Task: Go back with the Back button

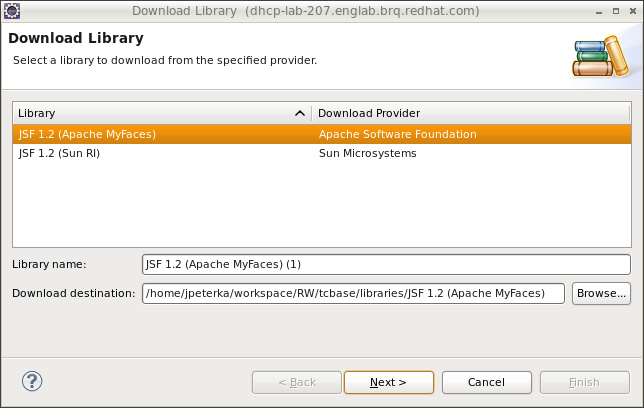Action: tap(297, 382)
